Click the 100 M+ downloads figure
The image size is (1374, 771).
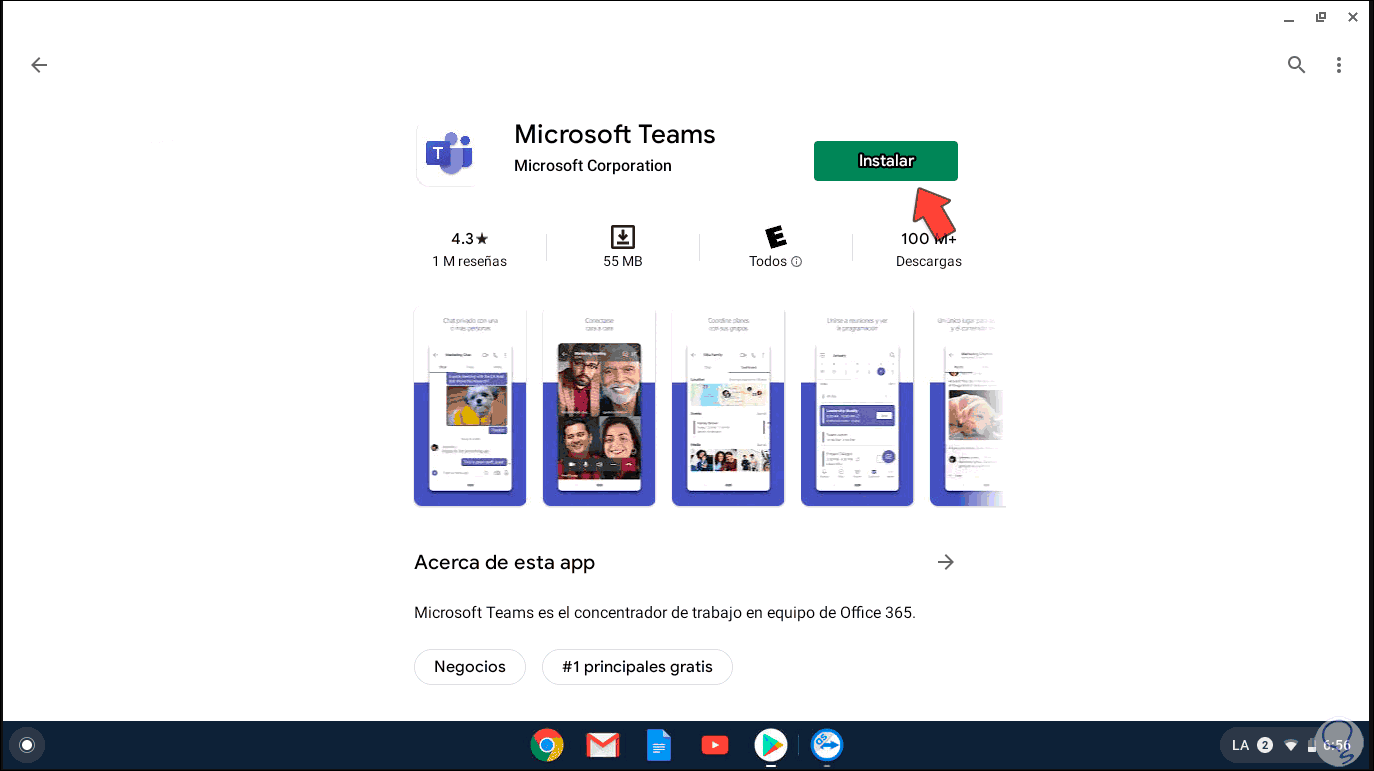pos(929,239)
